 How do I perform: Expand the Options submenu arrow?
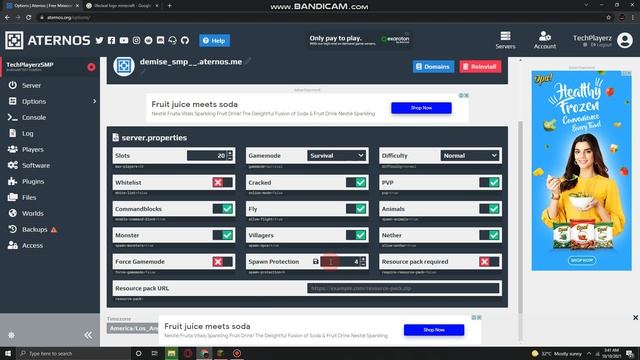click(x=94, y=101)
